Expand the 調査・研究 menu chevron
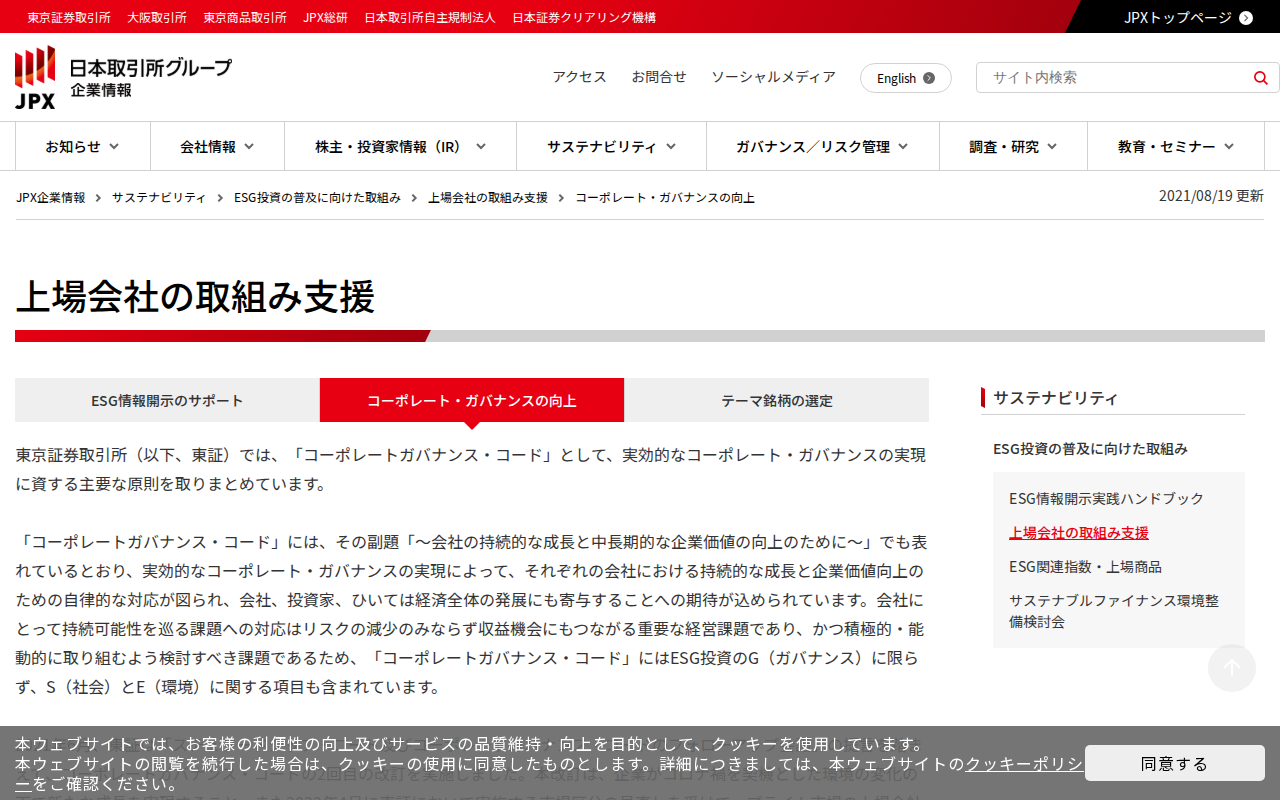This screenshot has height=800, width=1280. [1052, 147]
